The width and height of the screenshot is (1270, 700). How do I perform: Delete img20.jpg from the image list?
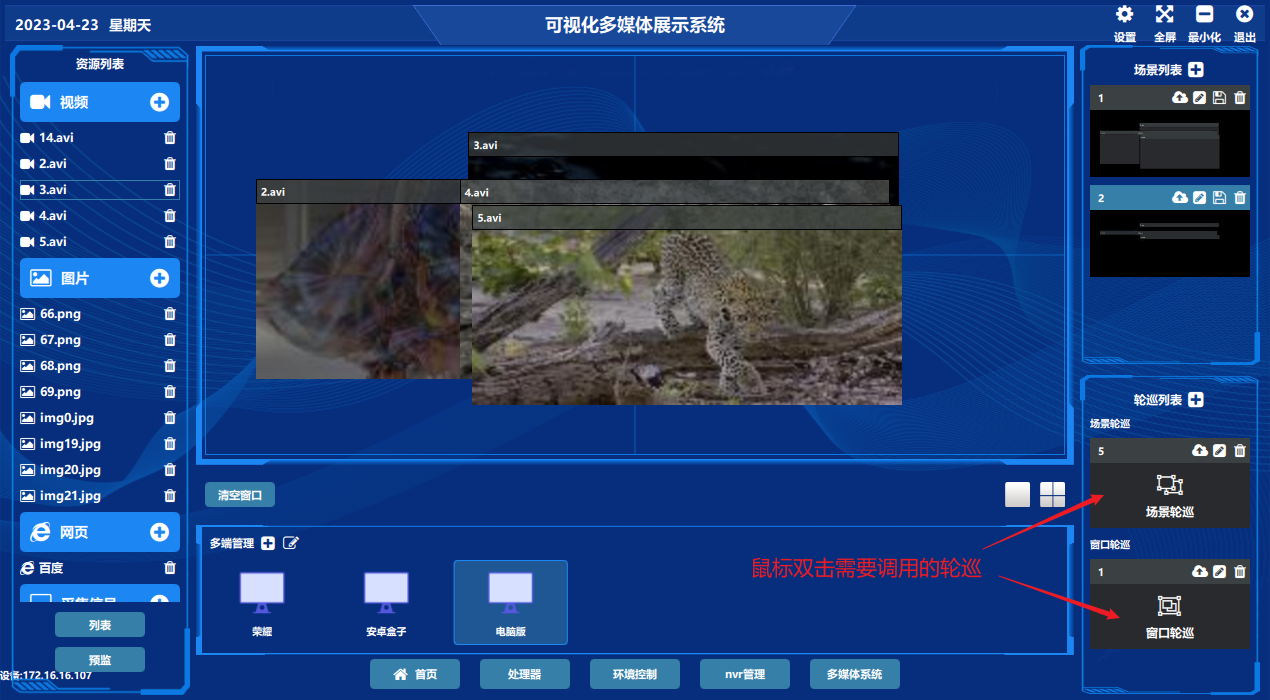coord(170,470)
